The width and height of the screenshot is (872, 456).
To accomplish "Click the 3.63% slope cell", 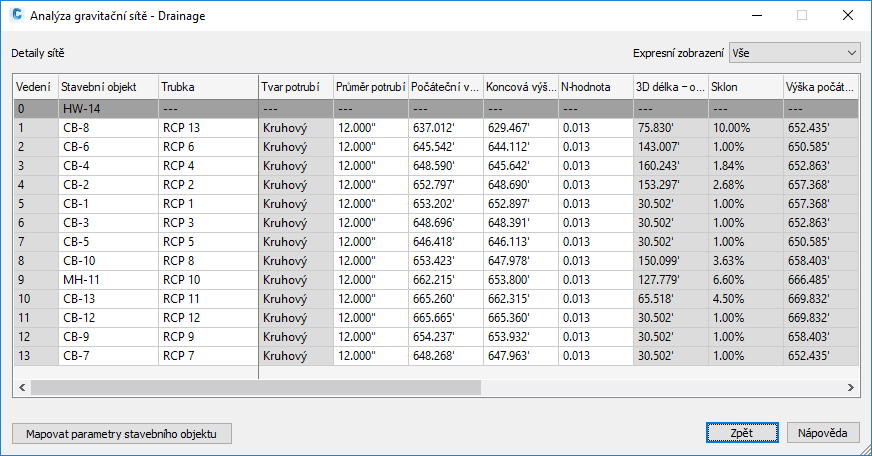I will click(x=746, y=261).
